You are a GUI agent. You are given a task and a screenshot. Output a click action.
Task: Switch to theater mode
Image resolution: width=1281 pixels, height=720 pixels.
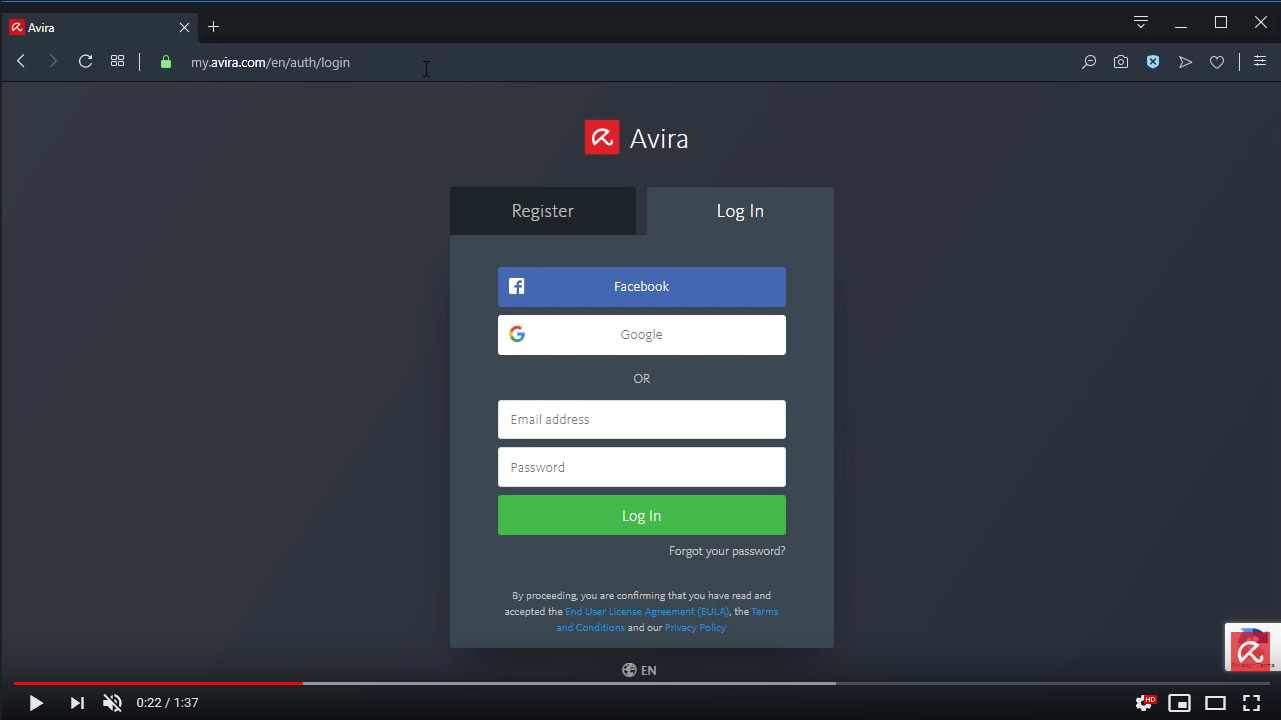tap(1215, 703)
